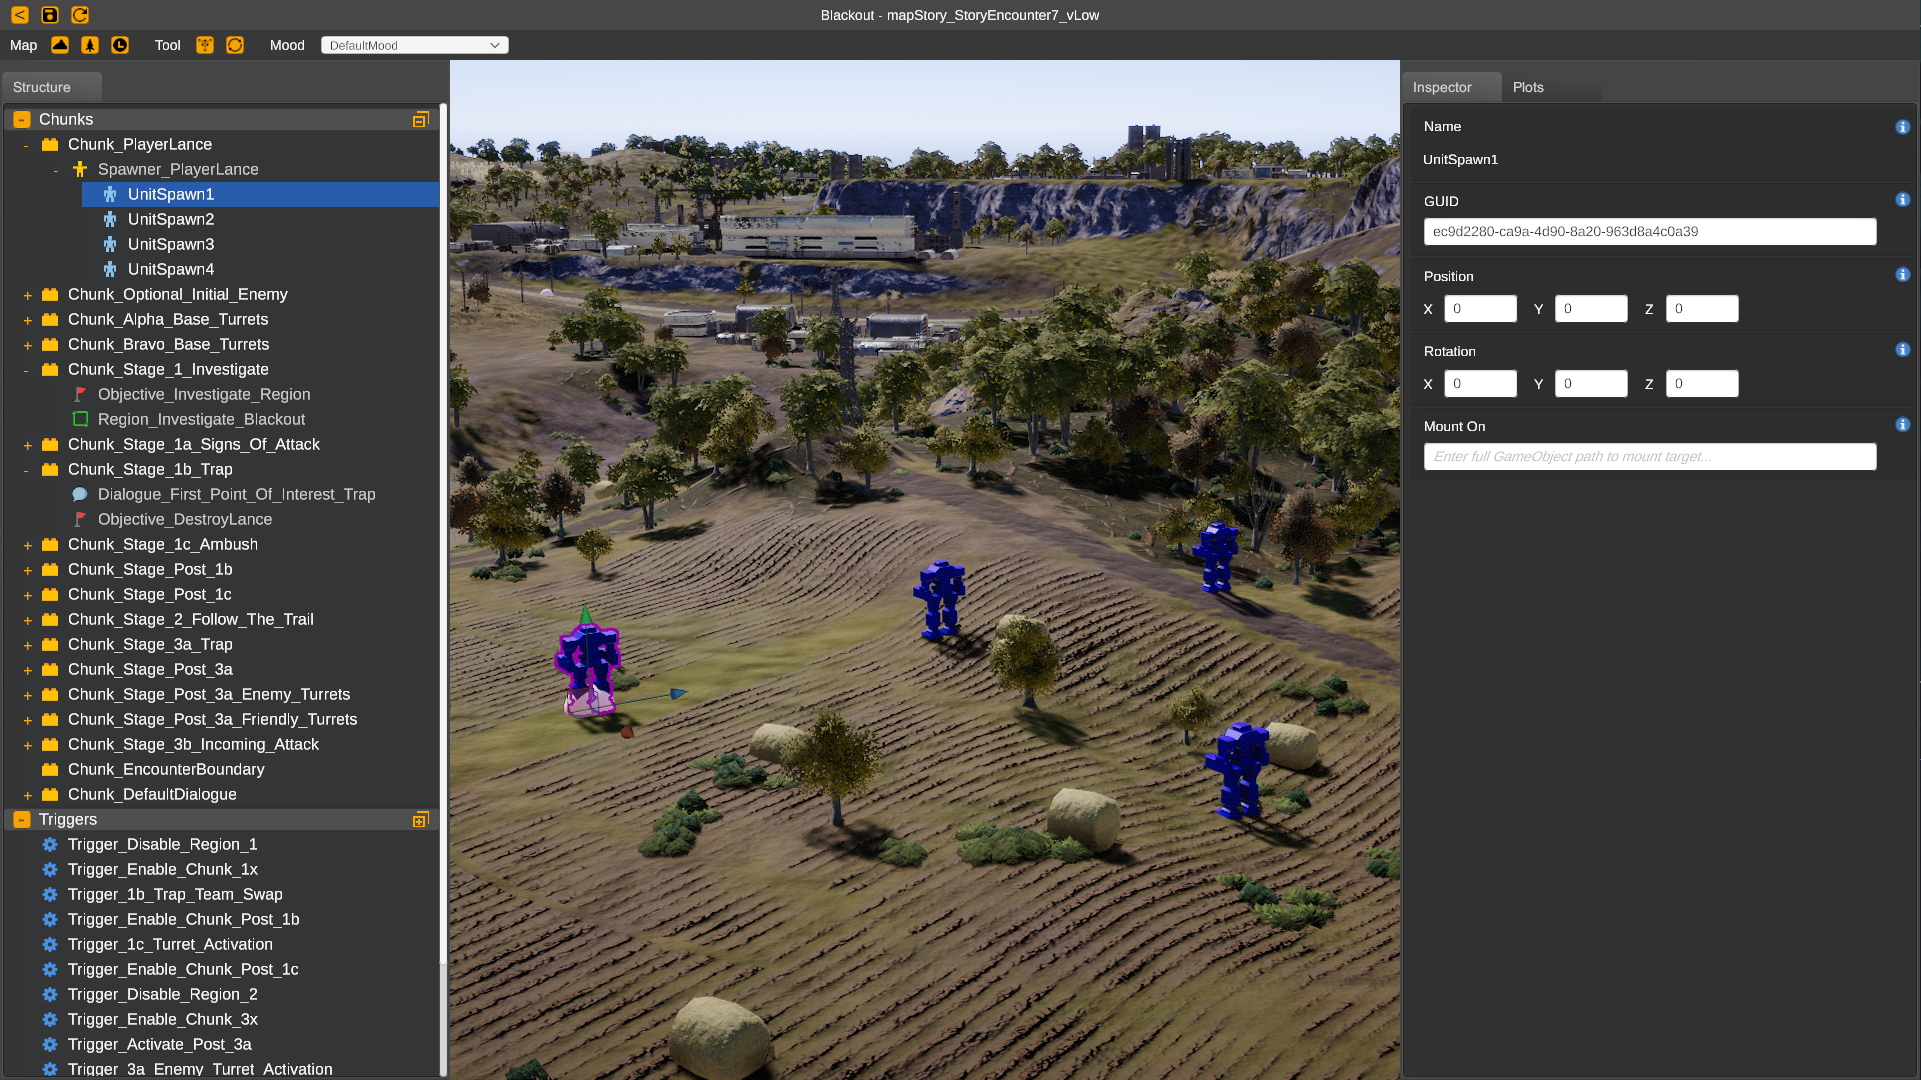The width and height of the screenshot is (1921, 1080).
Task: Click Trigger_Disable_Region_1 gear icon
Action: (x=50, y=844)
